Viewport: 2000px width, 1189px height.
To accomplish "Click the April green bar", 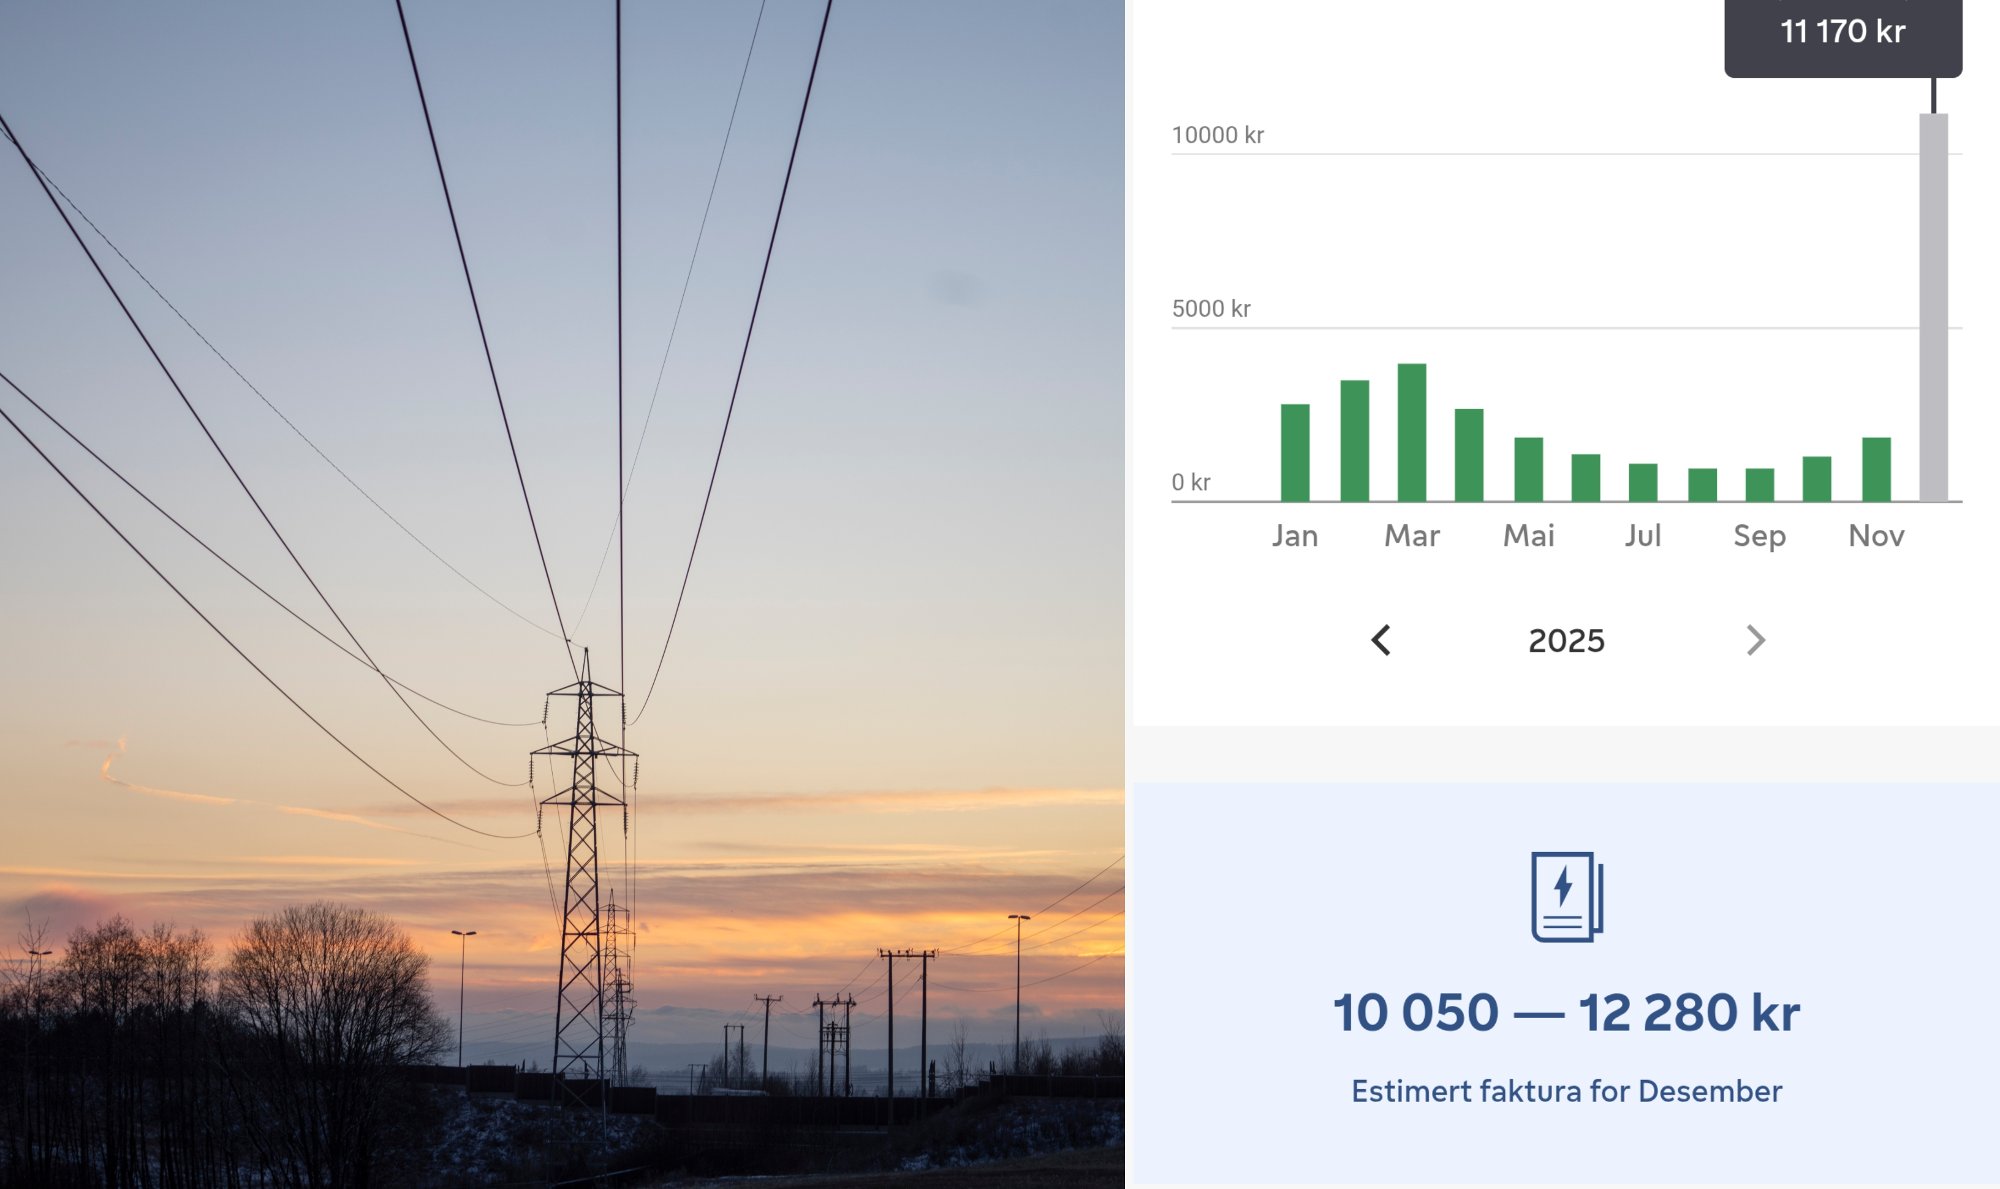I will click(1468, 454).
